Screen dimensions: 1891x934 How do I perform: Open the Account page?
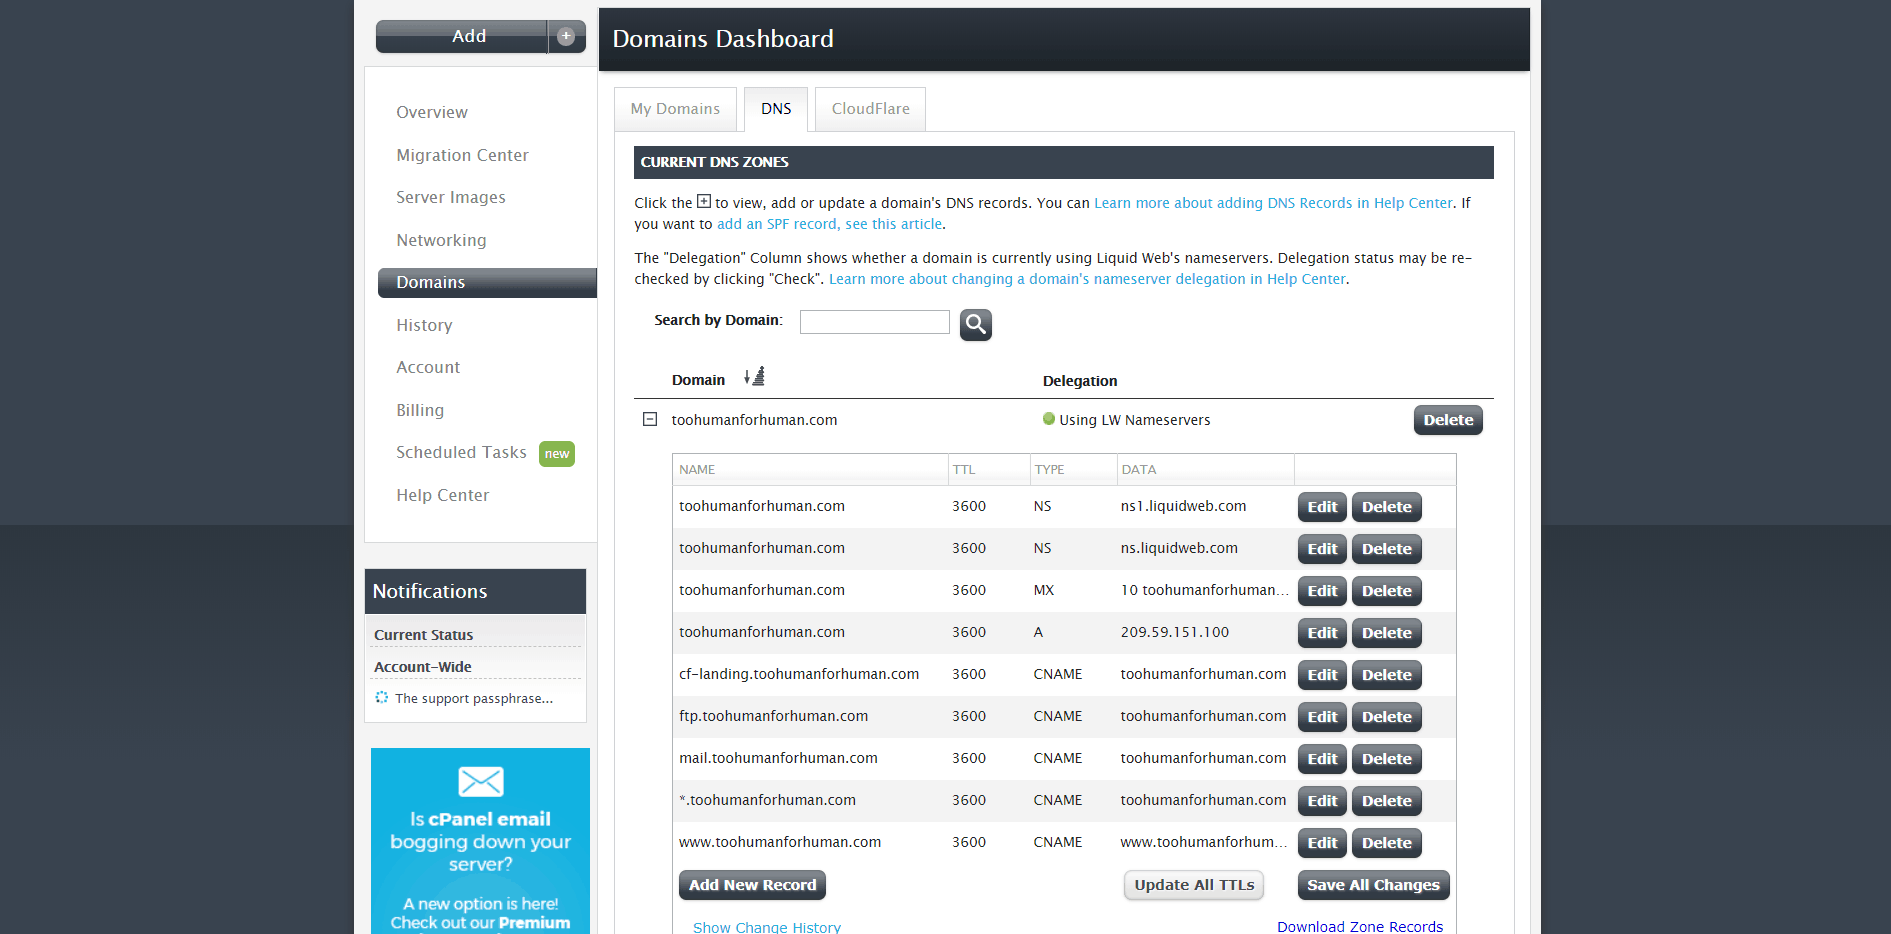pos(428,367)
